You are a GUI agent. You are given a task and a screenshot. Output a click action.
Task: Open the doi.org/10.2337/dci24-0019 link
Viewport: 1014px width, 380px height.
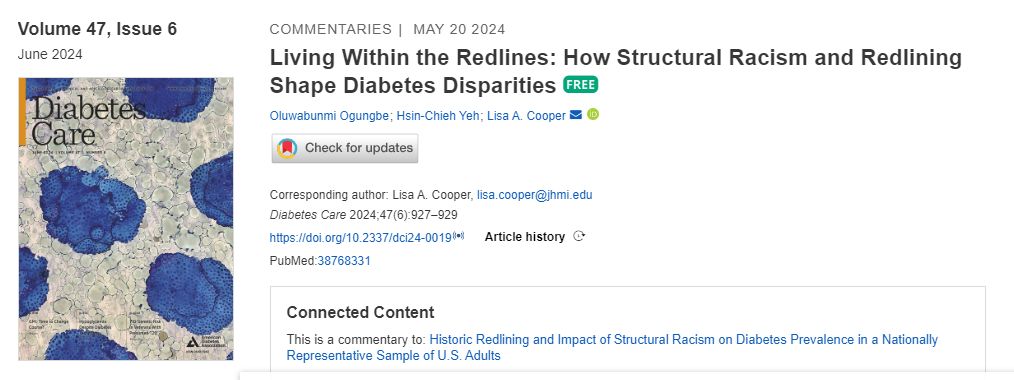[360, 237]
